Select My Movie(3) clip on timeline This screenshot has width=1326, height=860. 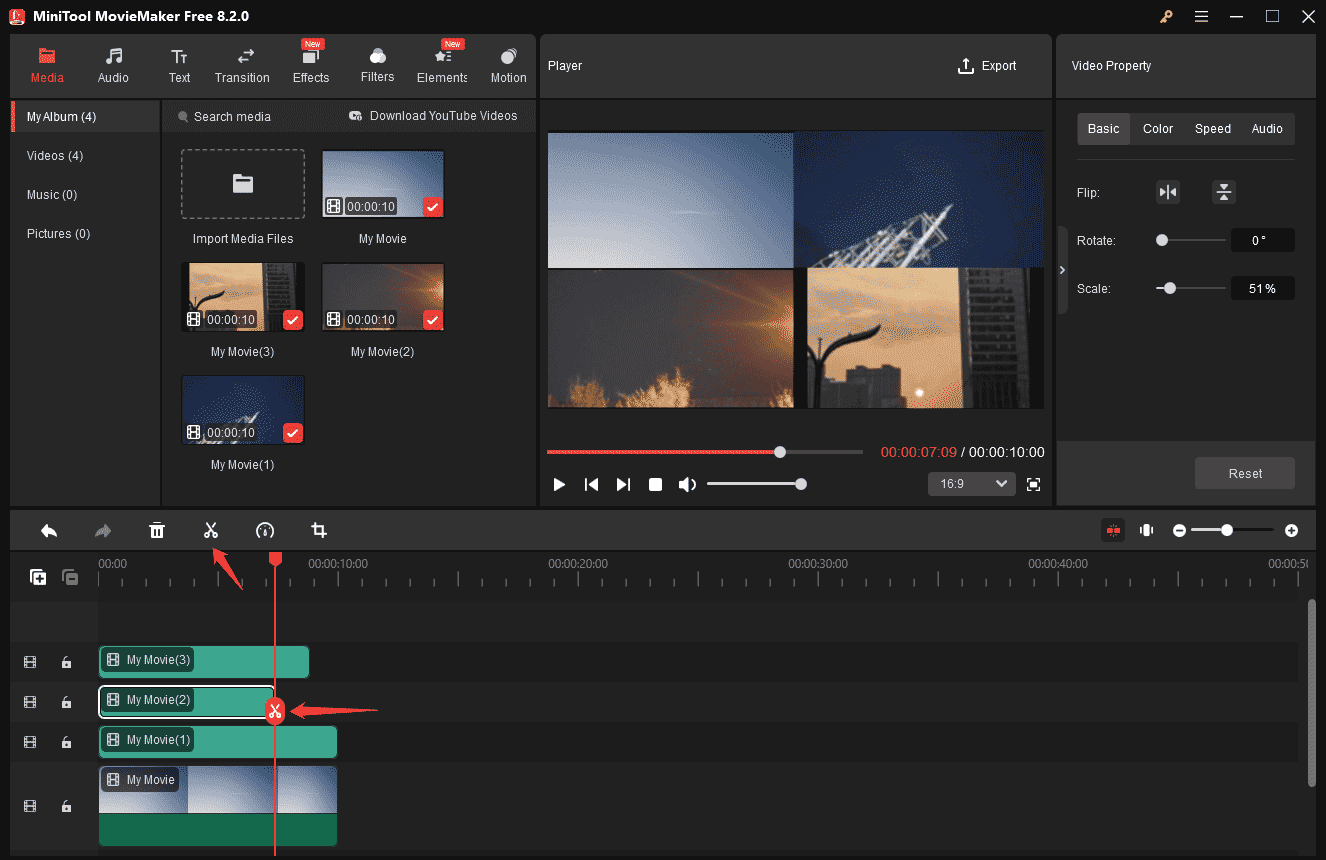pyautogui.click(x=204, y=662)
